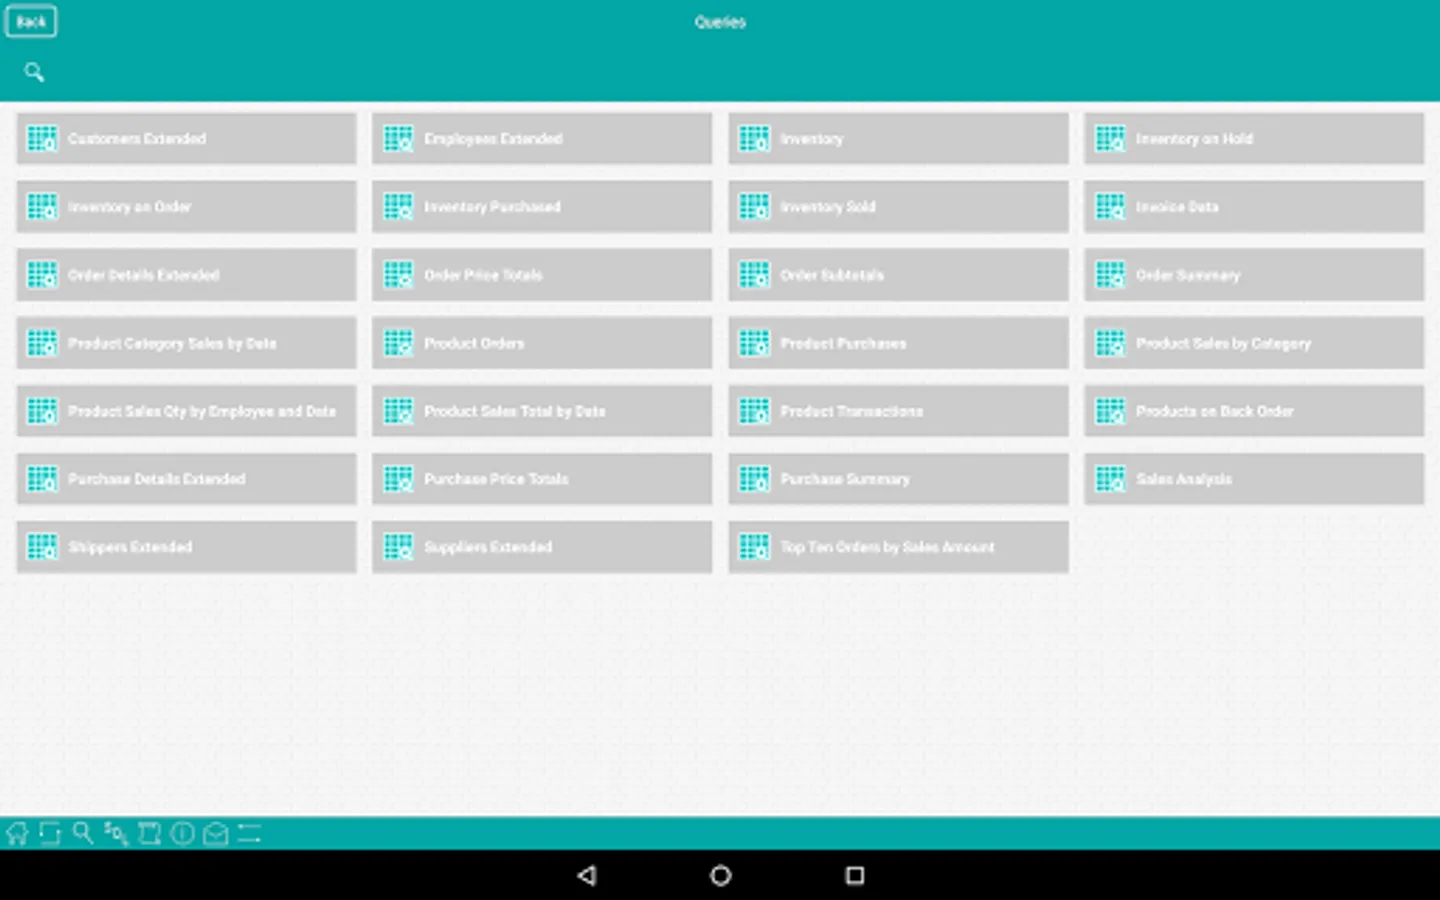
Task: Click the table icon beside Employees Extended
Action: pyautogui.click(x=398, y=138)
